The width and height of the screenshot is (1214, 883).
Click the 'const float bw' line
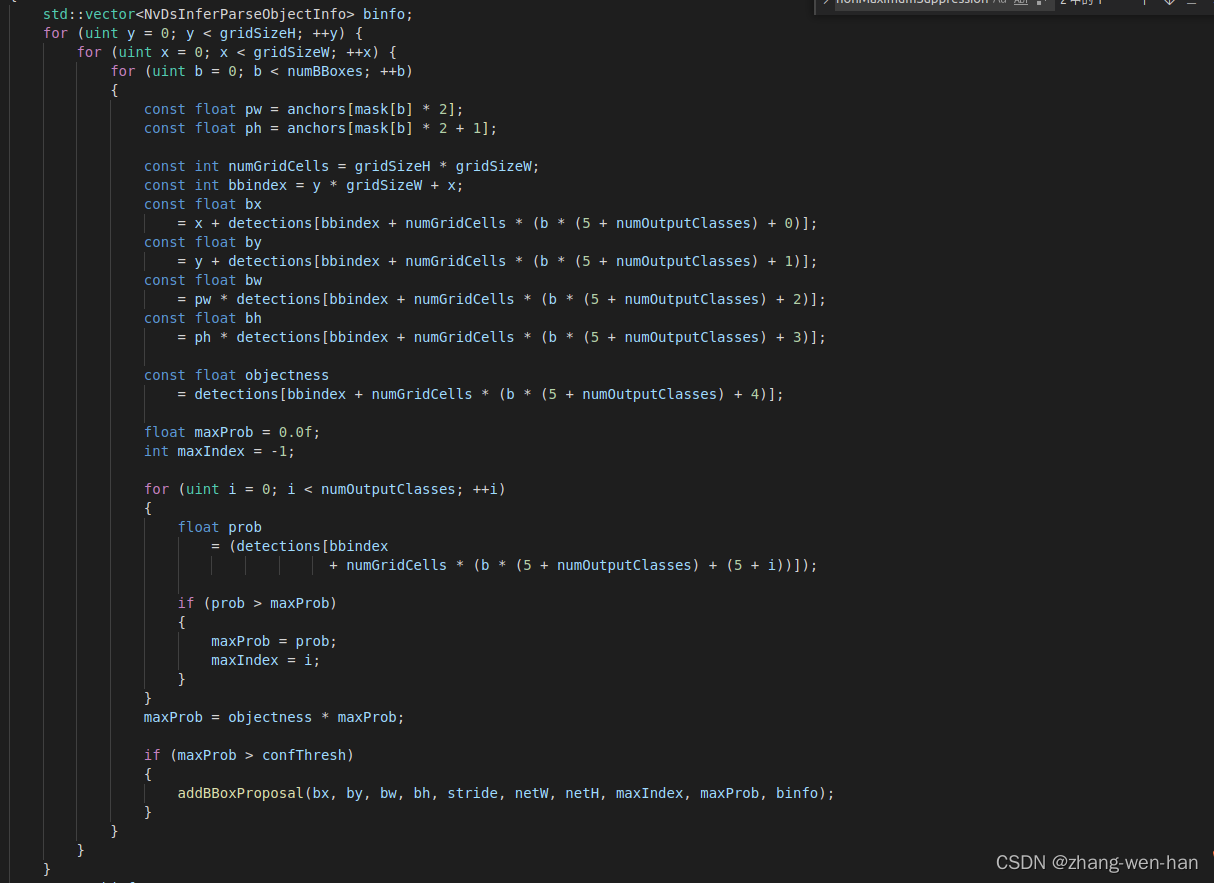click(x=203, y=280)
